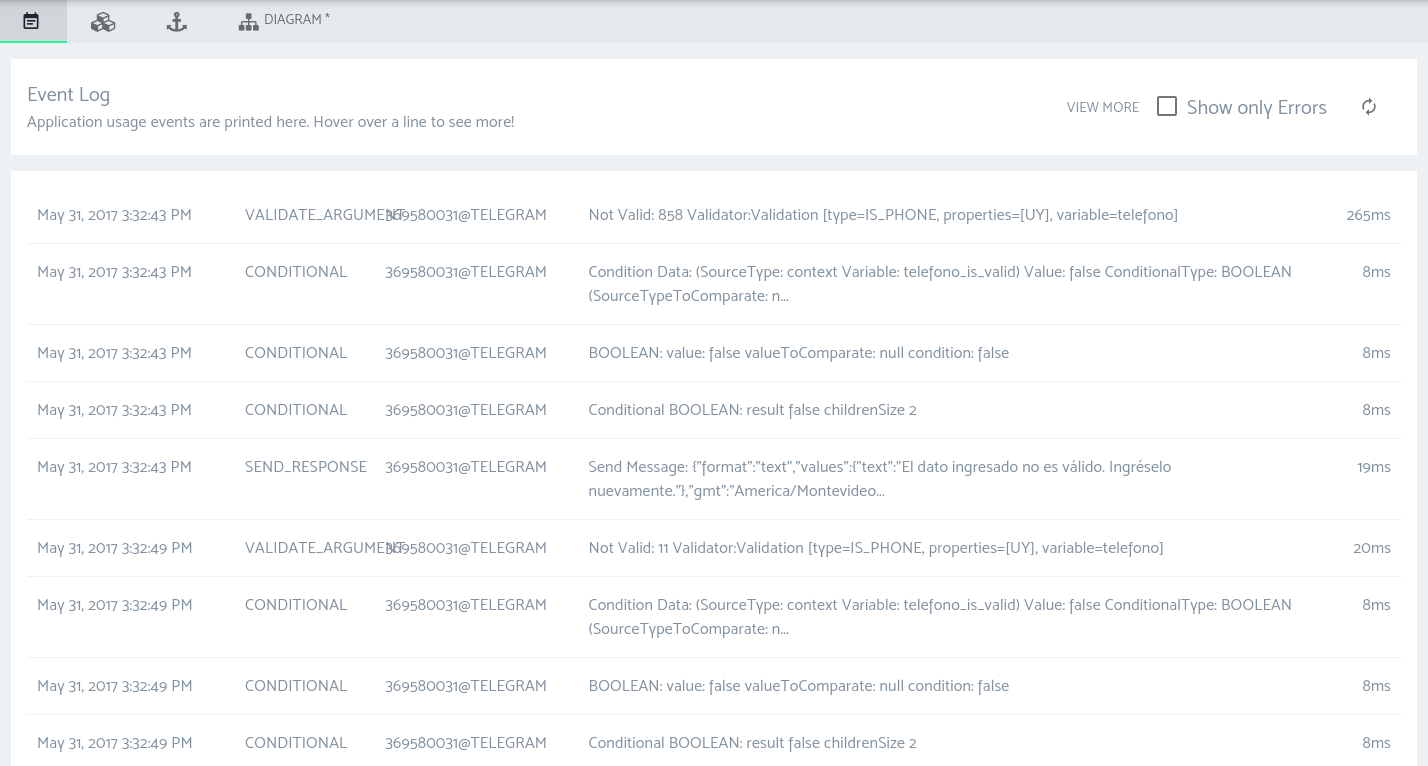
Task: Enable the Show only Errors checkbox
Action: pos(1166,106)
